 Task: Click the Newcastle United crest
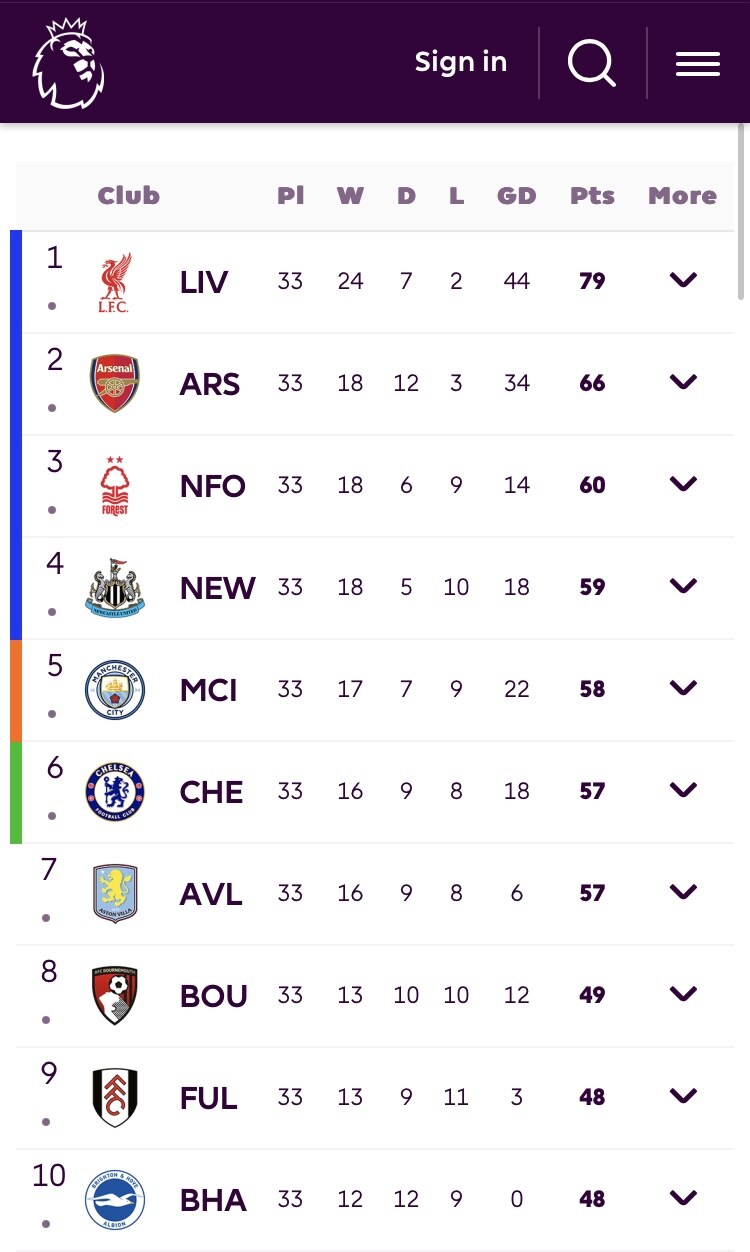[x=115, y=588]
